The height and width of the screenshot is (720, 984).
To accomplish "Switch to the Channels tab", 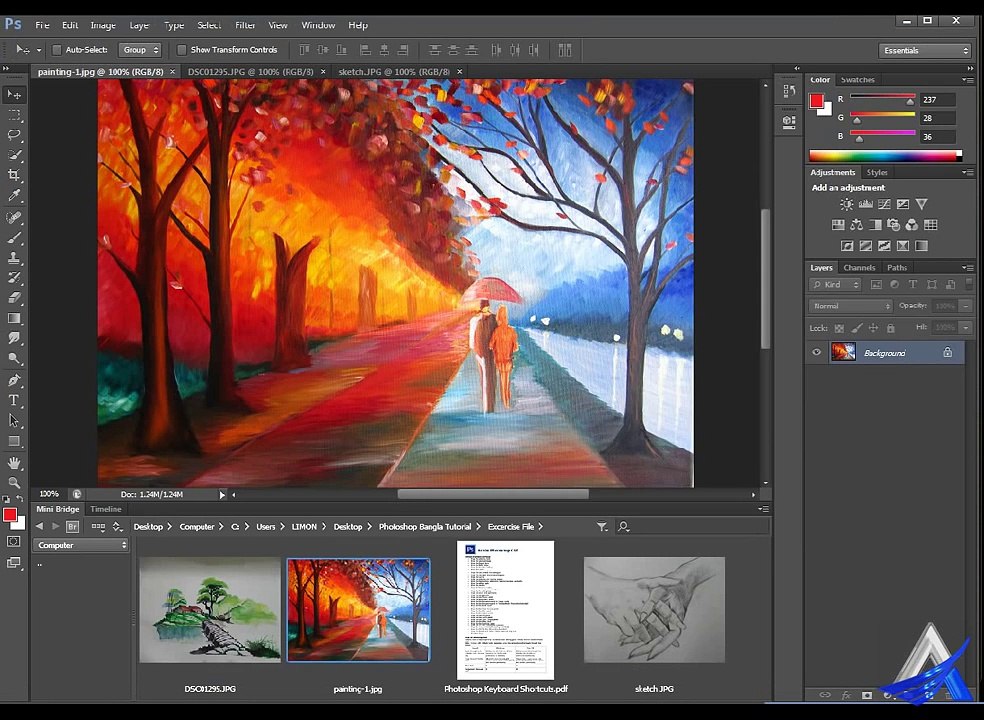I will pyautogui.click(x=859, y=267).
